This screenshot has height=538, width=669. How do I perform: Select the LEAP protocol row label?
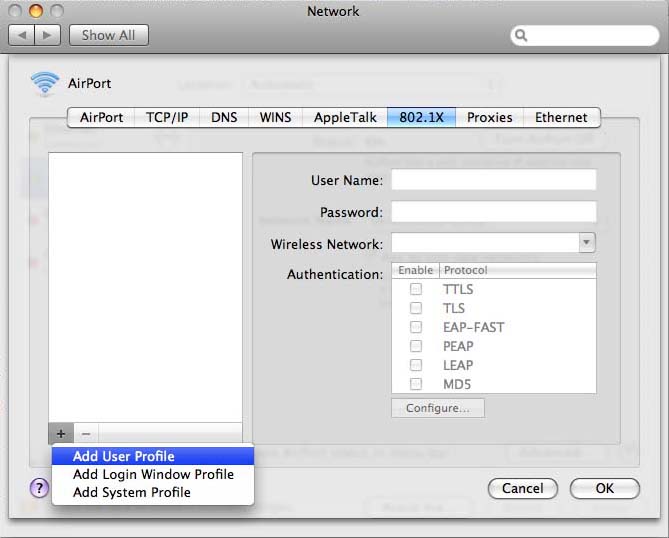pyautogui.click(x=458, y=365)
